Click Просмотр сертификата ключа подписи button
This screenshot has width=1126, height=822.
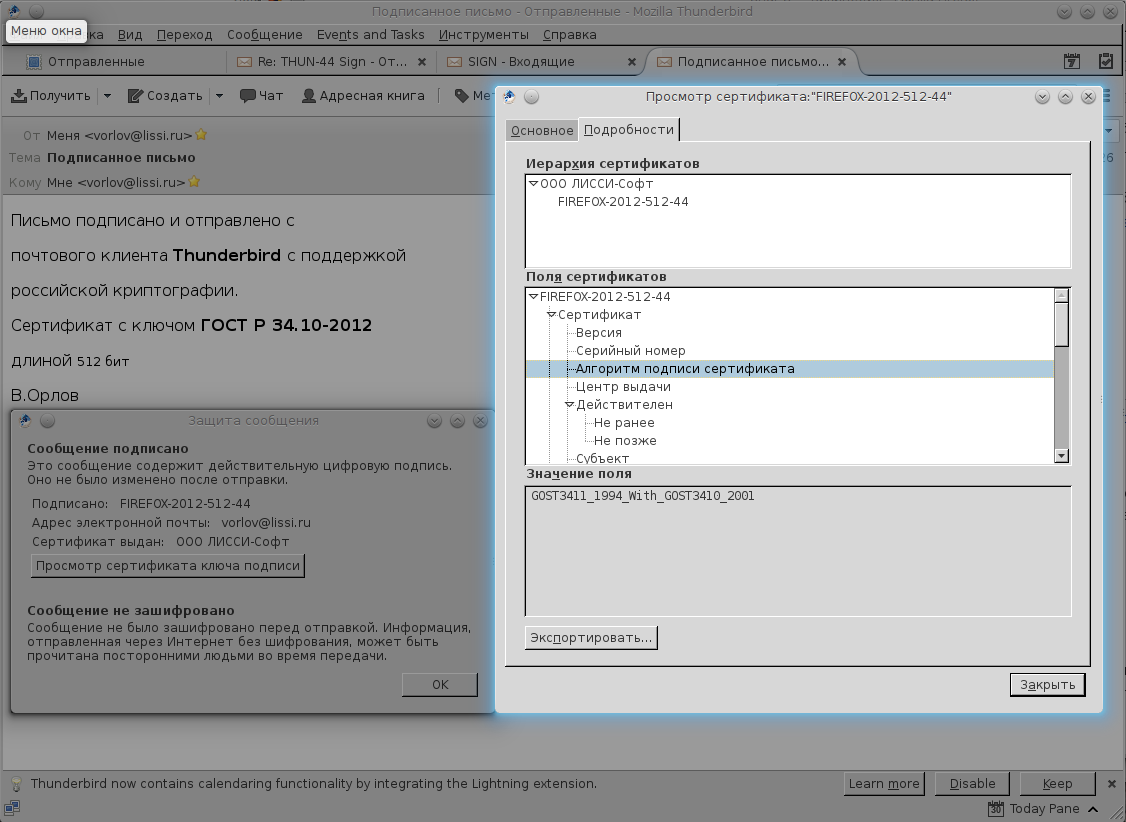coord(168,566)
